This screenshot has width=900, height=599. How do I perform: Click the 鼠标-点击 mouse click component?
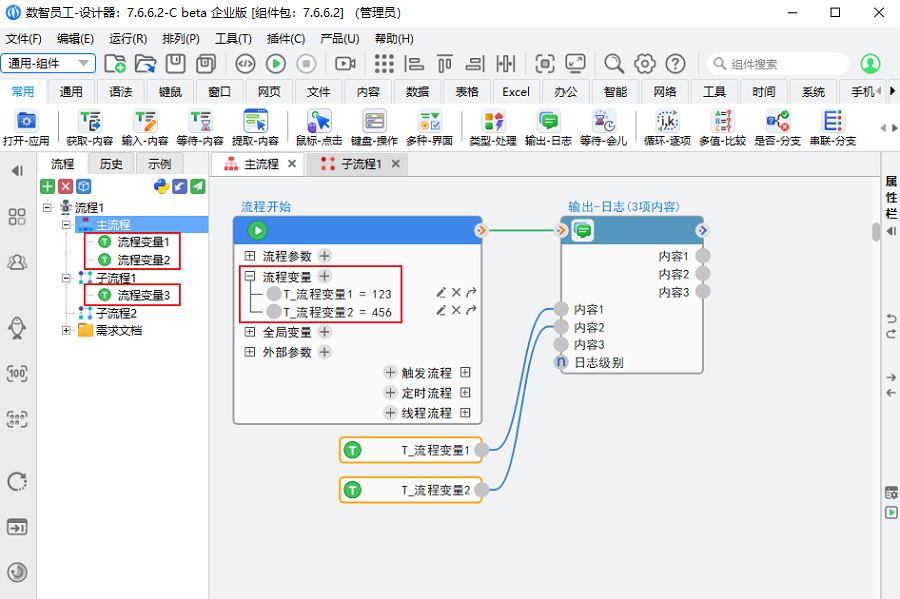pos(319,127)
